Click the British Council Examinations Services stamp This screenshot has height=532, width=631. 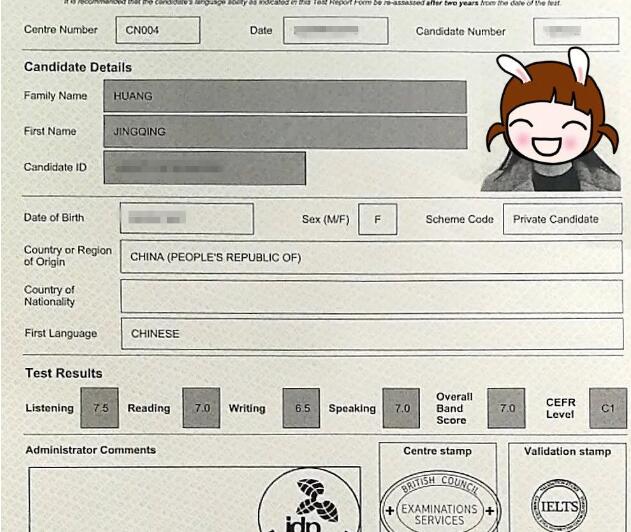[x=440, y=503]
